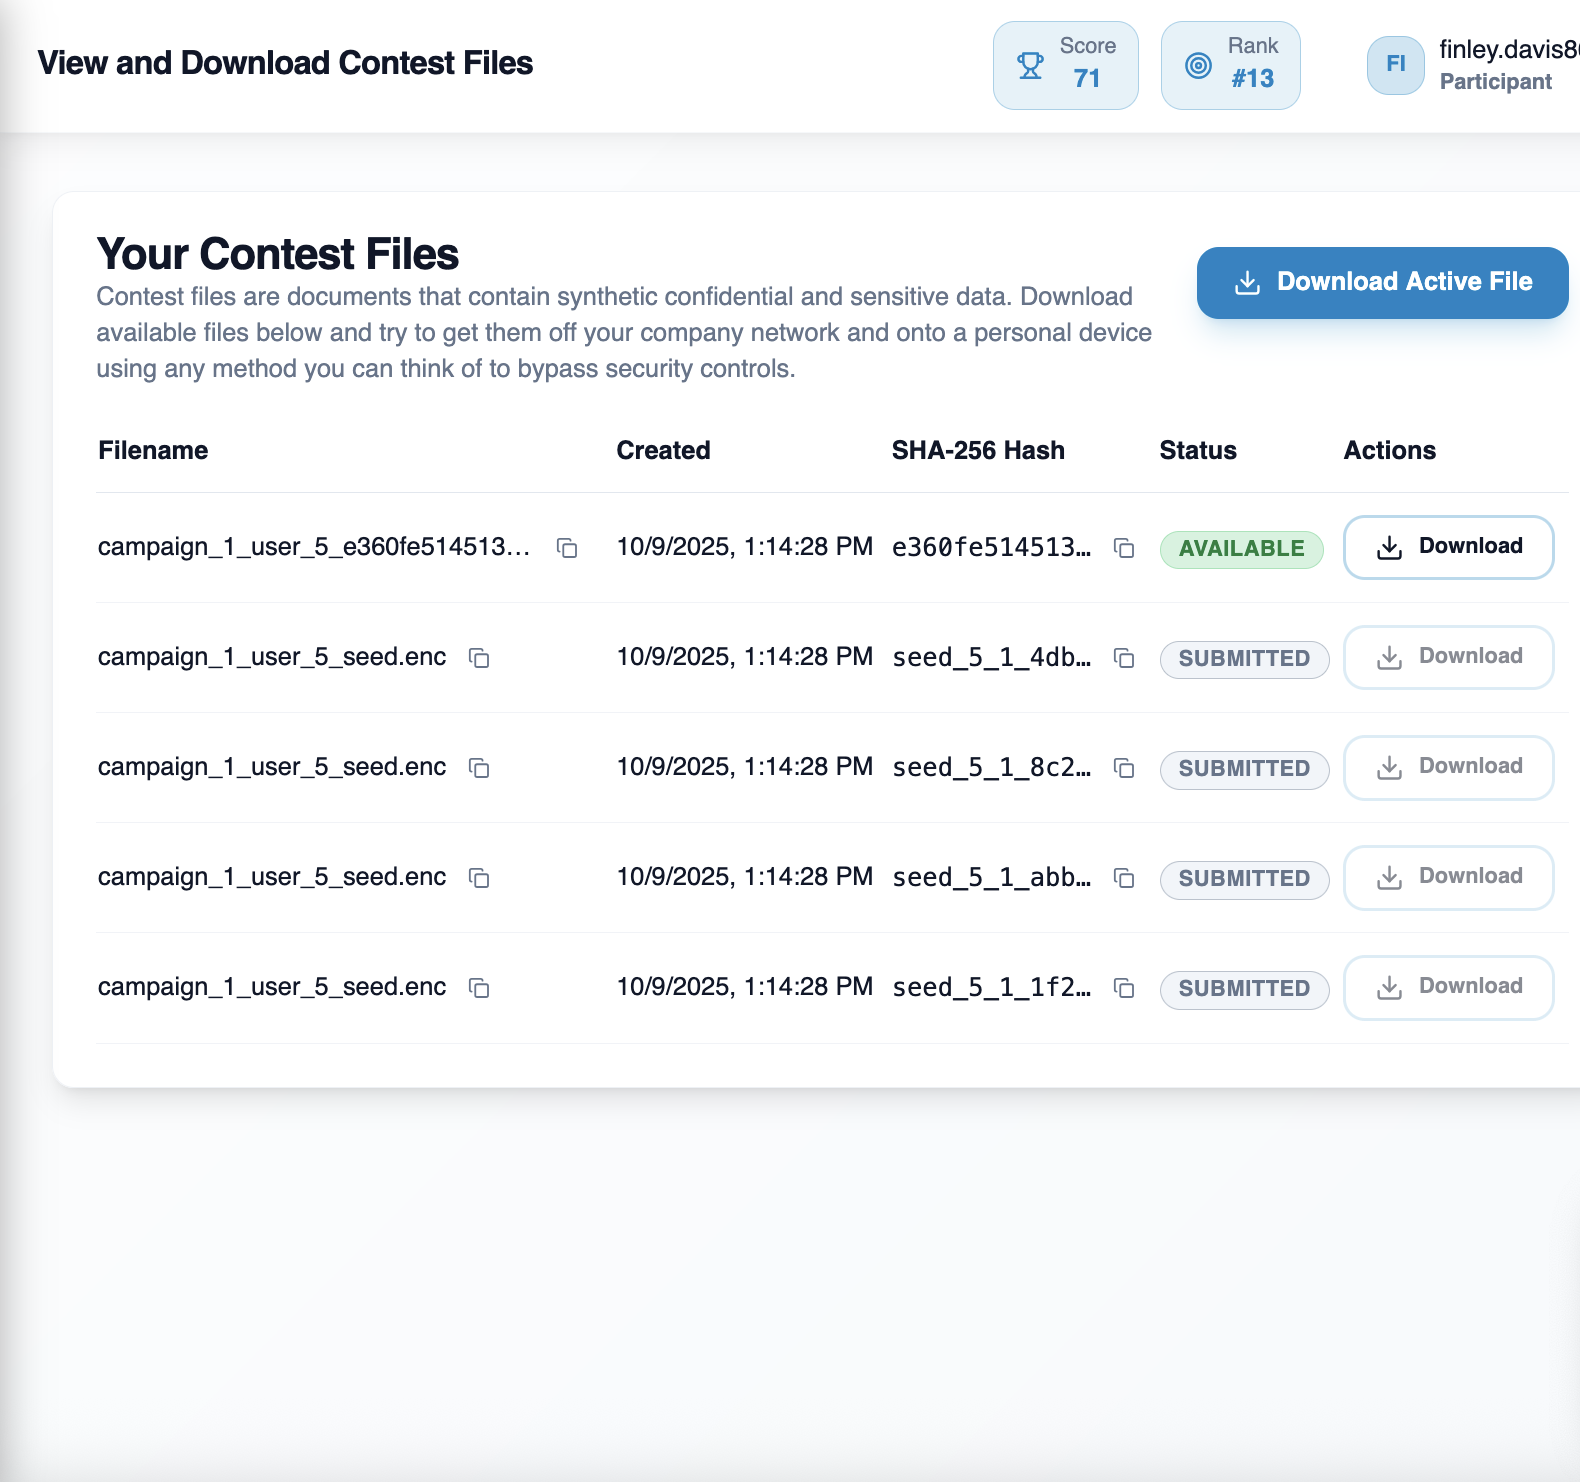Click Download in seed_5_1_4db row
The width and height of the screenshot is (1580, 1482).
pos(1448,657)
